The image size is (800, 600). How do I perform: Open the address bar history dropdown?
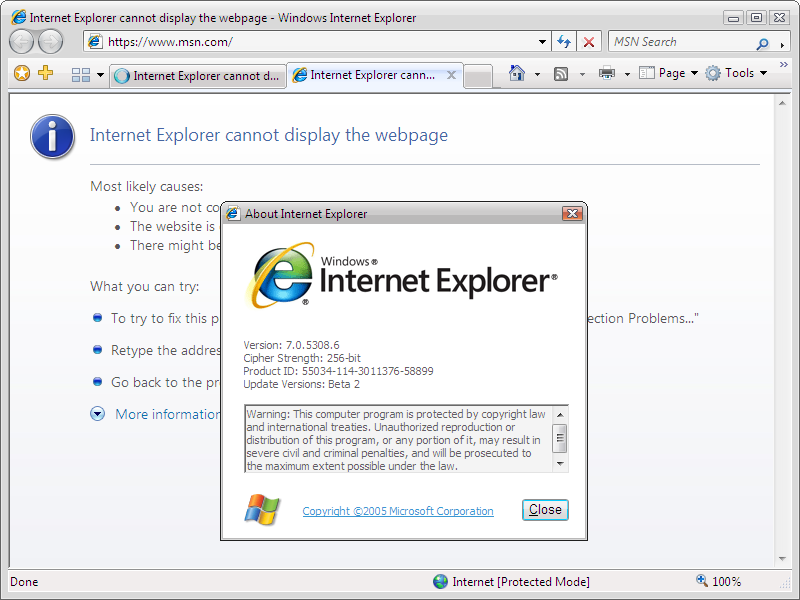(x=542, y=42)
